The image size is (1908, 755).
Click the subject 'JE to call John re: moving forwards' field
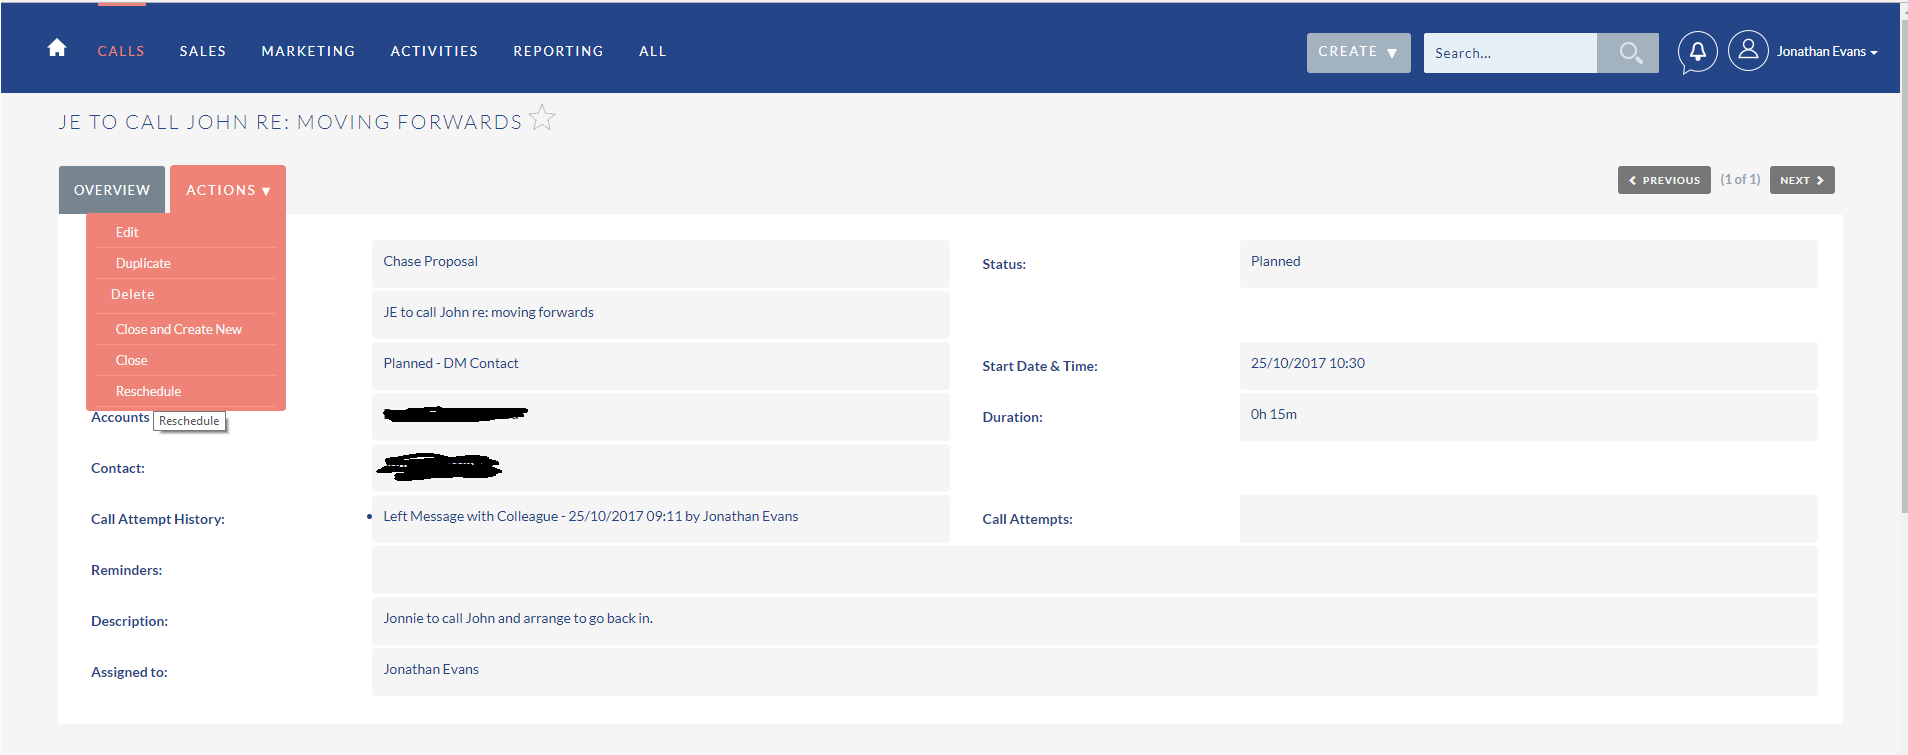pos(661,315)
